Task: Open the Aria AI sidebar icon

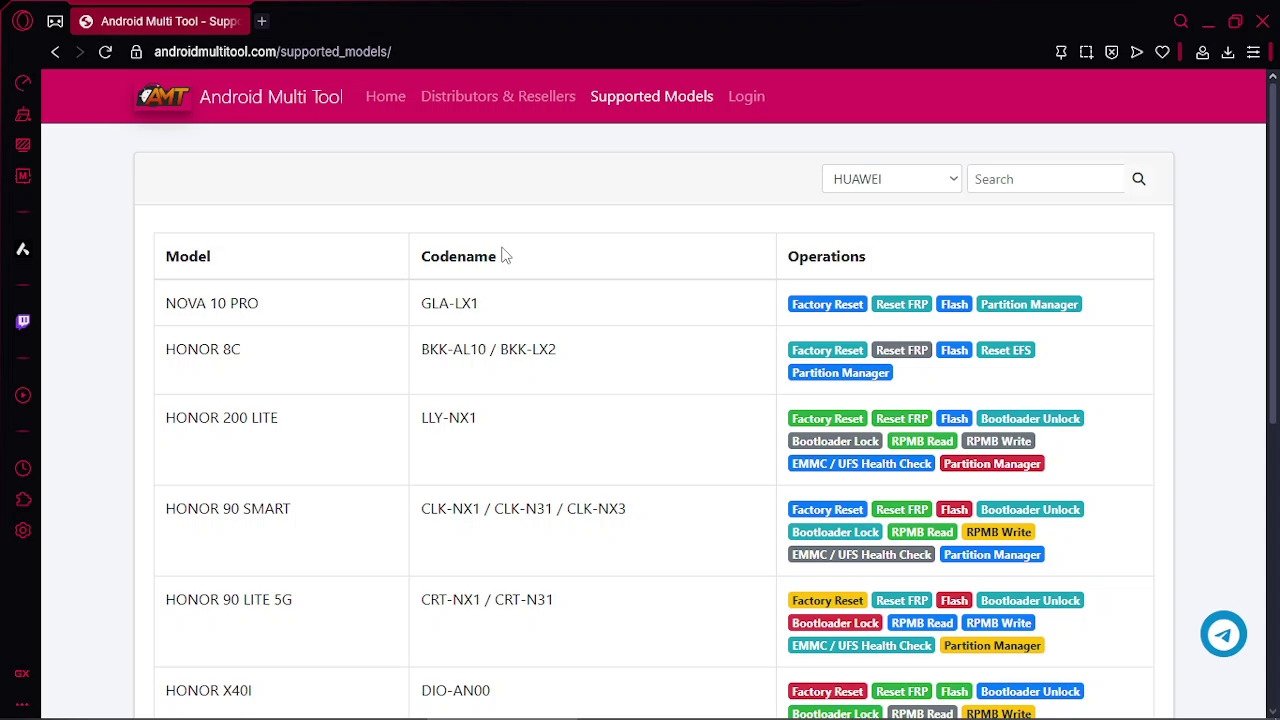Action: (x=22, y=249)
